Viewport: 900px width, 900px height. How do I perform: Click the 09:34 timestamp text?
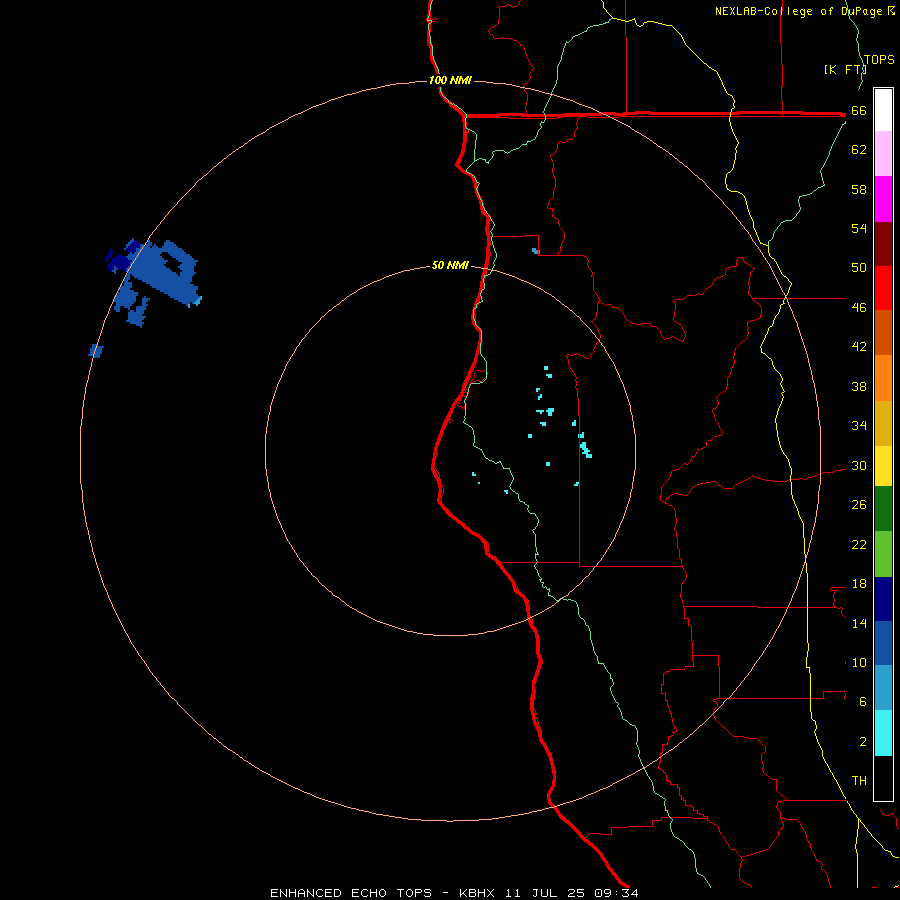point(616,893)
